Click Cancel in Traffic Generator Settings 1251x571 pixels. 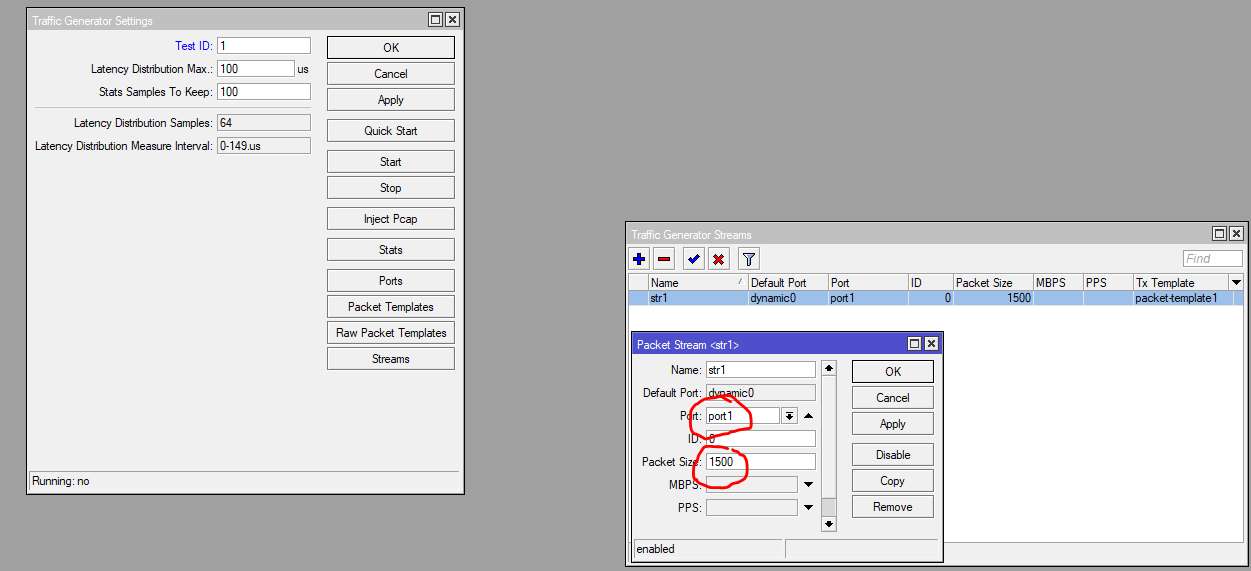point(391,74)
